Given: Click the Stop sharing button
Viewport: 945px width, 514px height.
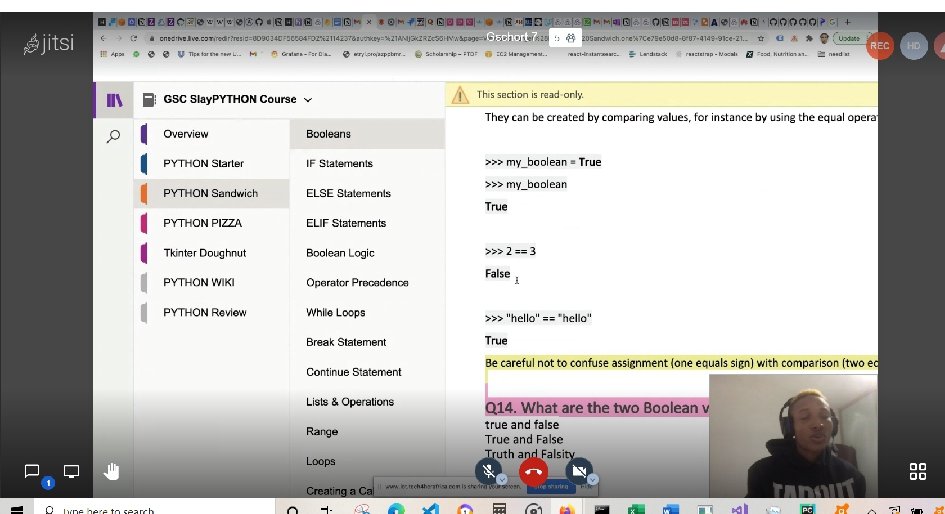Looking at the screenshot, I should pyautogui.click(x=551, y=486).
